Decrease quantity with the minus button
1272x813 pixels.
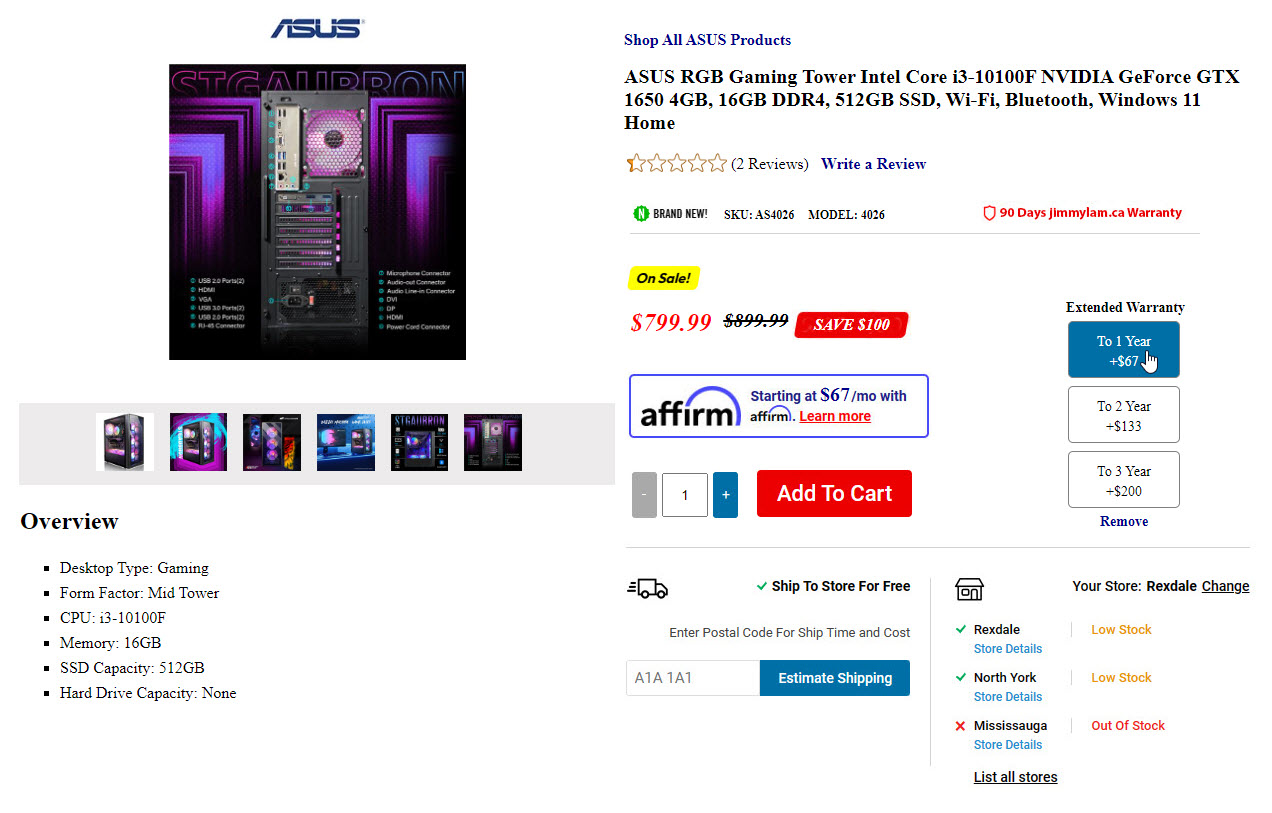click(x=644, y=495)
